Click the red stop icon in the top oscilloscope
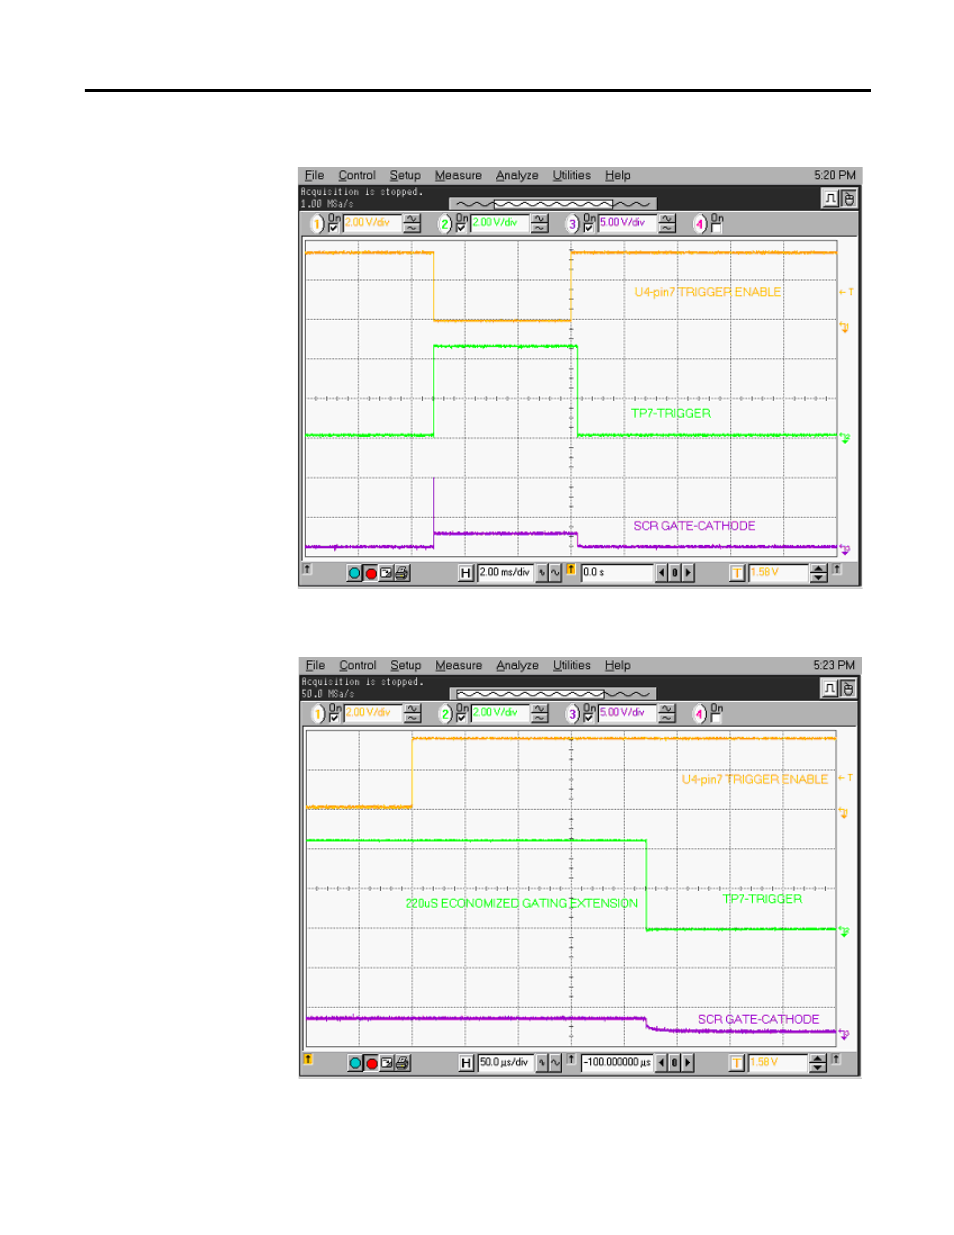Viewport: 954px width, 1235px height. tap(371, 573)
